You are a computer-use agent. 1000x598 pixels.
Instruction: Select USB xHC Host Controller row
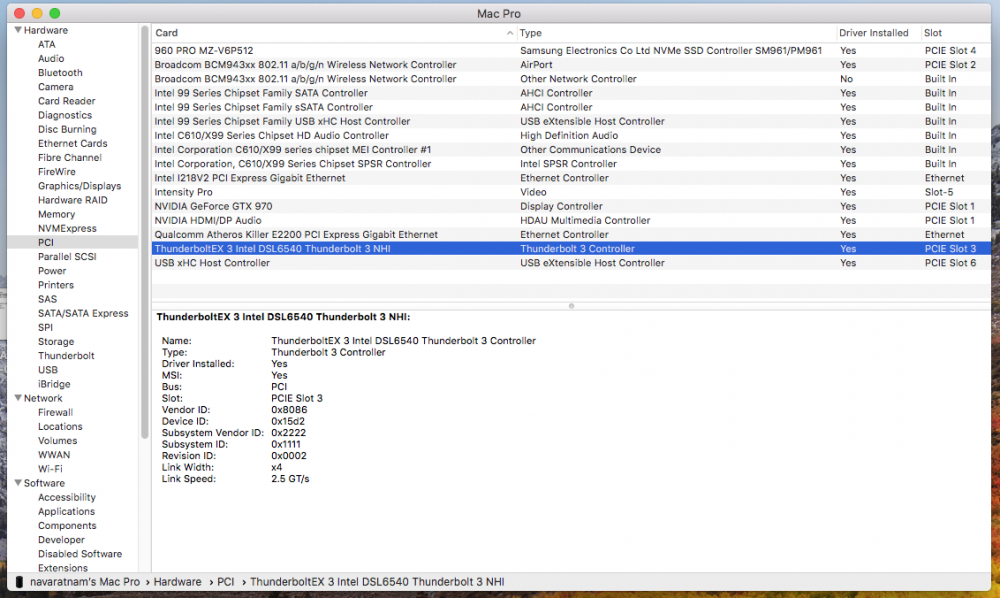coord(571,263)
